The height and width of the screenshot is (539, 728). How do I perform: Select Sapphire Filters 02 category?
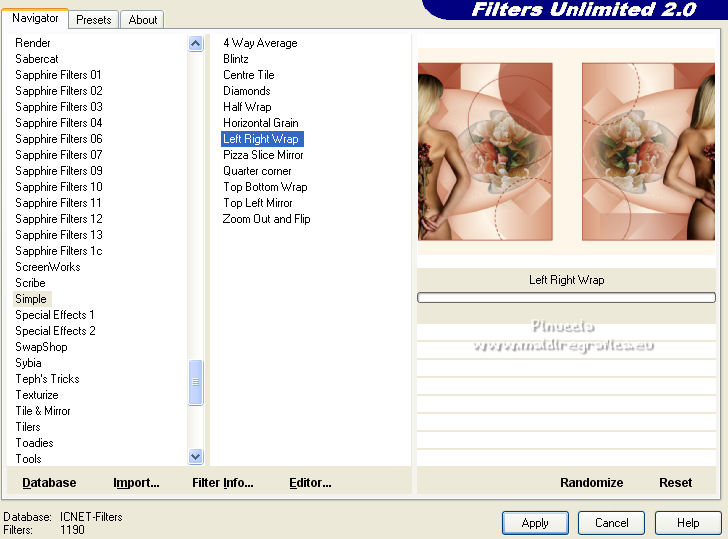click(58, 91)
